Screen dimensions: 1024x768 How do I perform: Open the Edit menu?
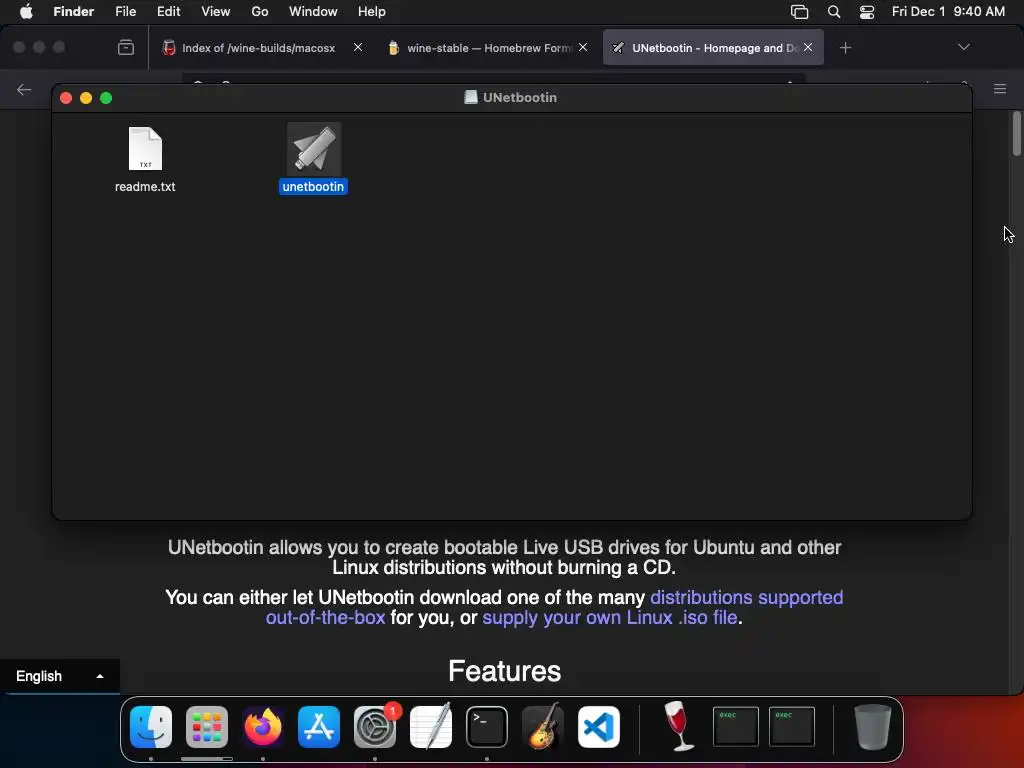(168, 12)
